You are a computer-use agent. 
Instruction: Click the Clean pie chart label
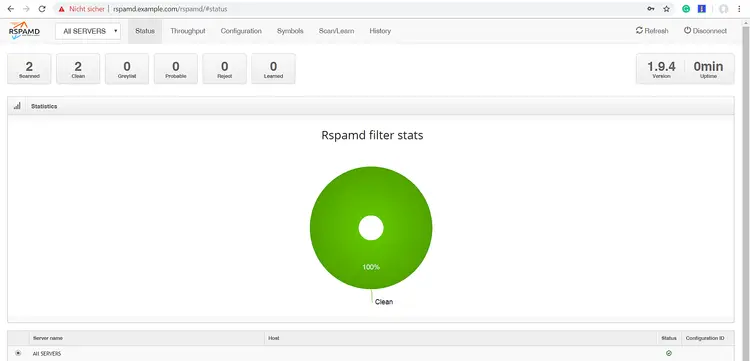click(384, 302)
